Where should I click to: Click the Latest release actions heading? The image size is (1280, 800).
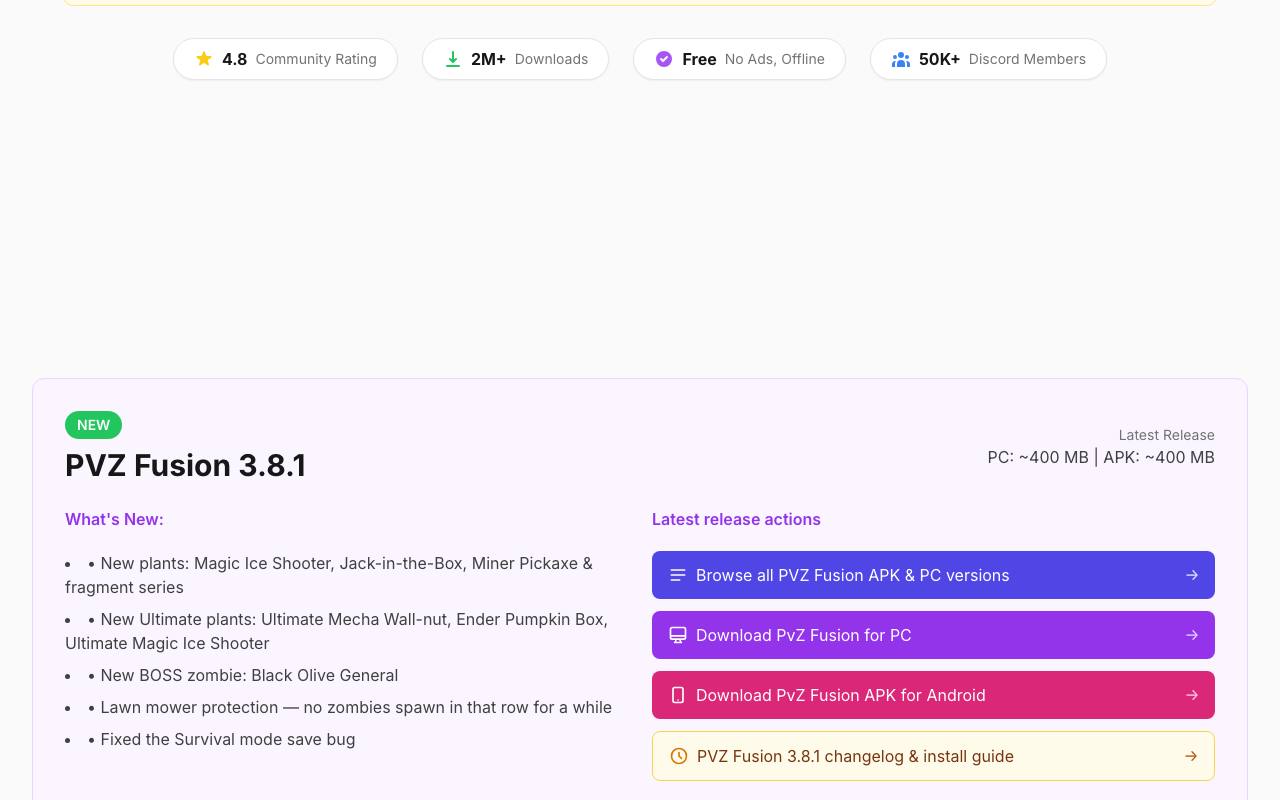coord(736,519)
